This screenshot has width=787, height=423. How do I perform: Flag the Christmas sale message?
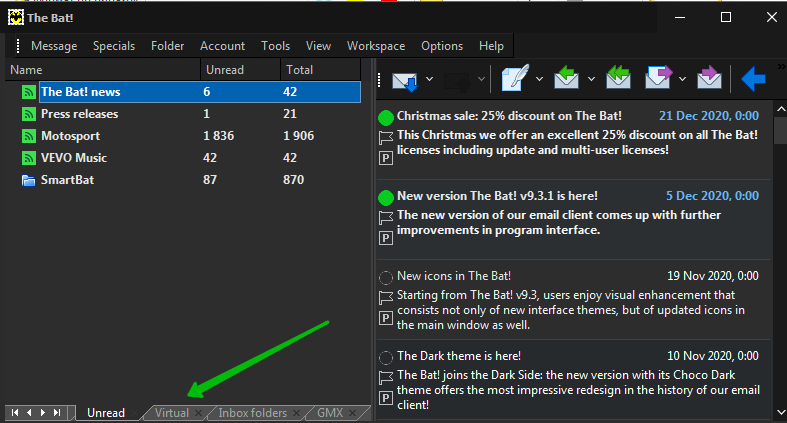tap(385, 137)
